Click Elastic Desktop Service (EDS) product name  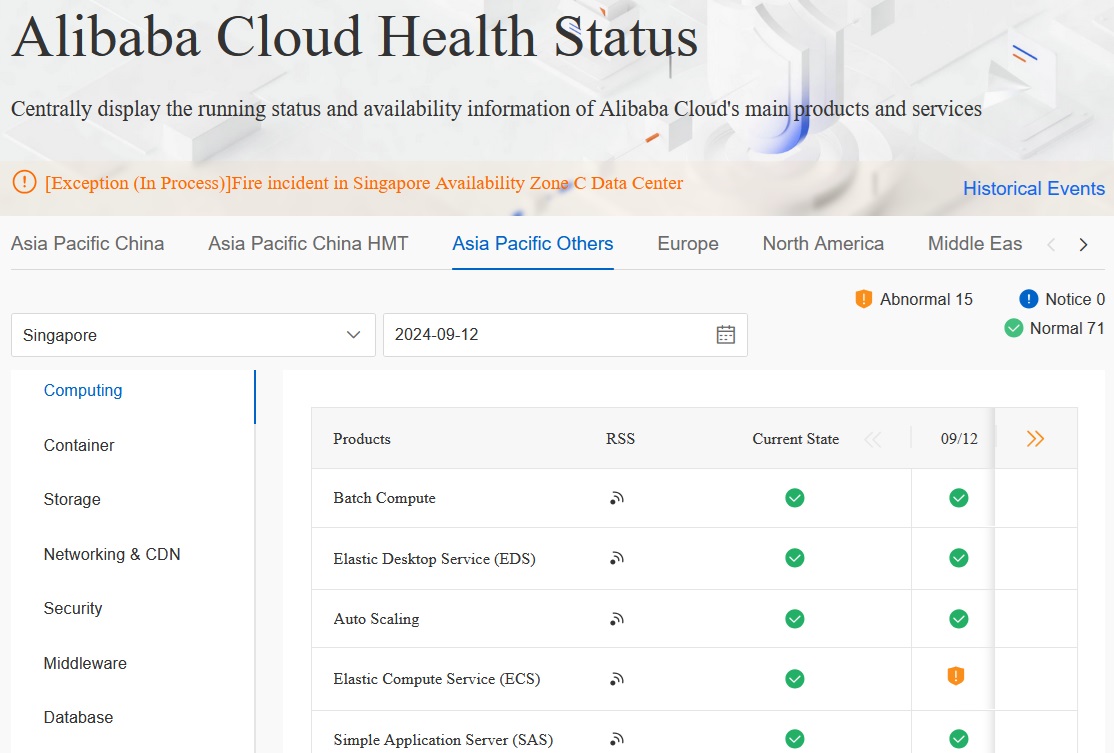tap(434, 559)
